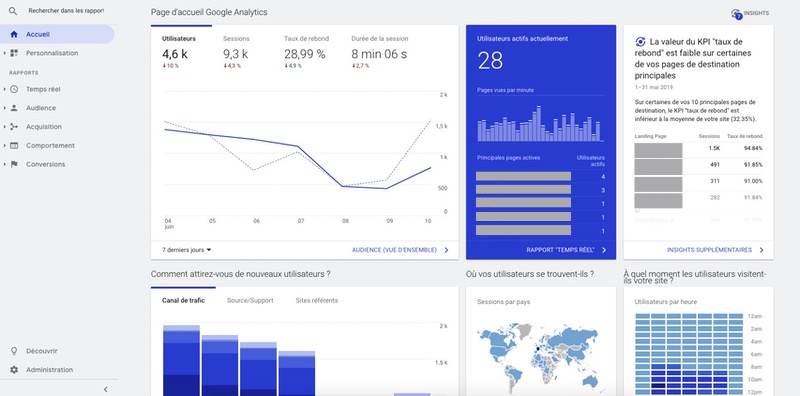Click the first stacked traffic channel bar
The image size is (800, 396).
[181, 360]
